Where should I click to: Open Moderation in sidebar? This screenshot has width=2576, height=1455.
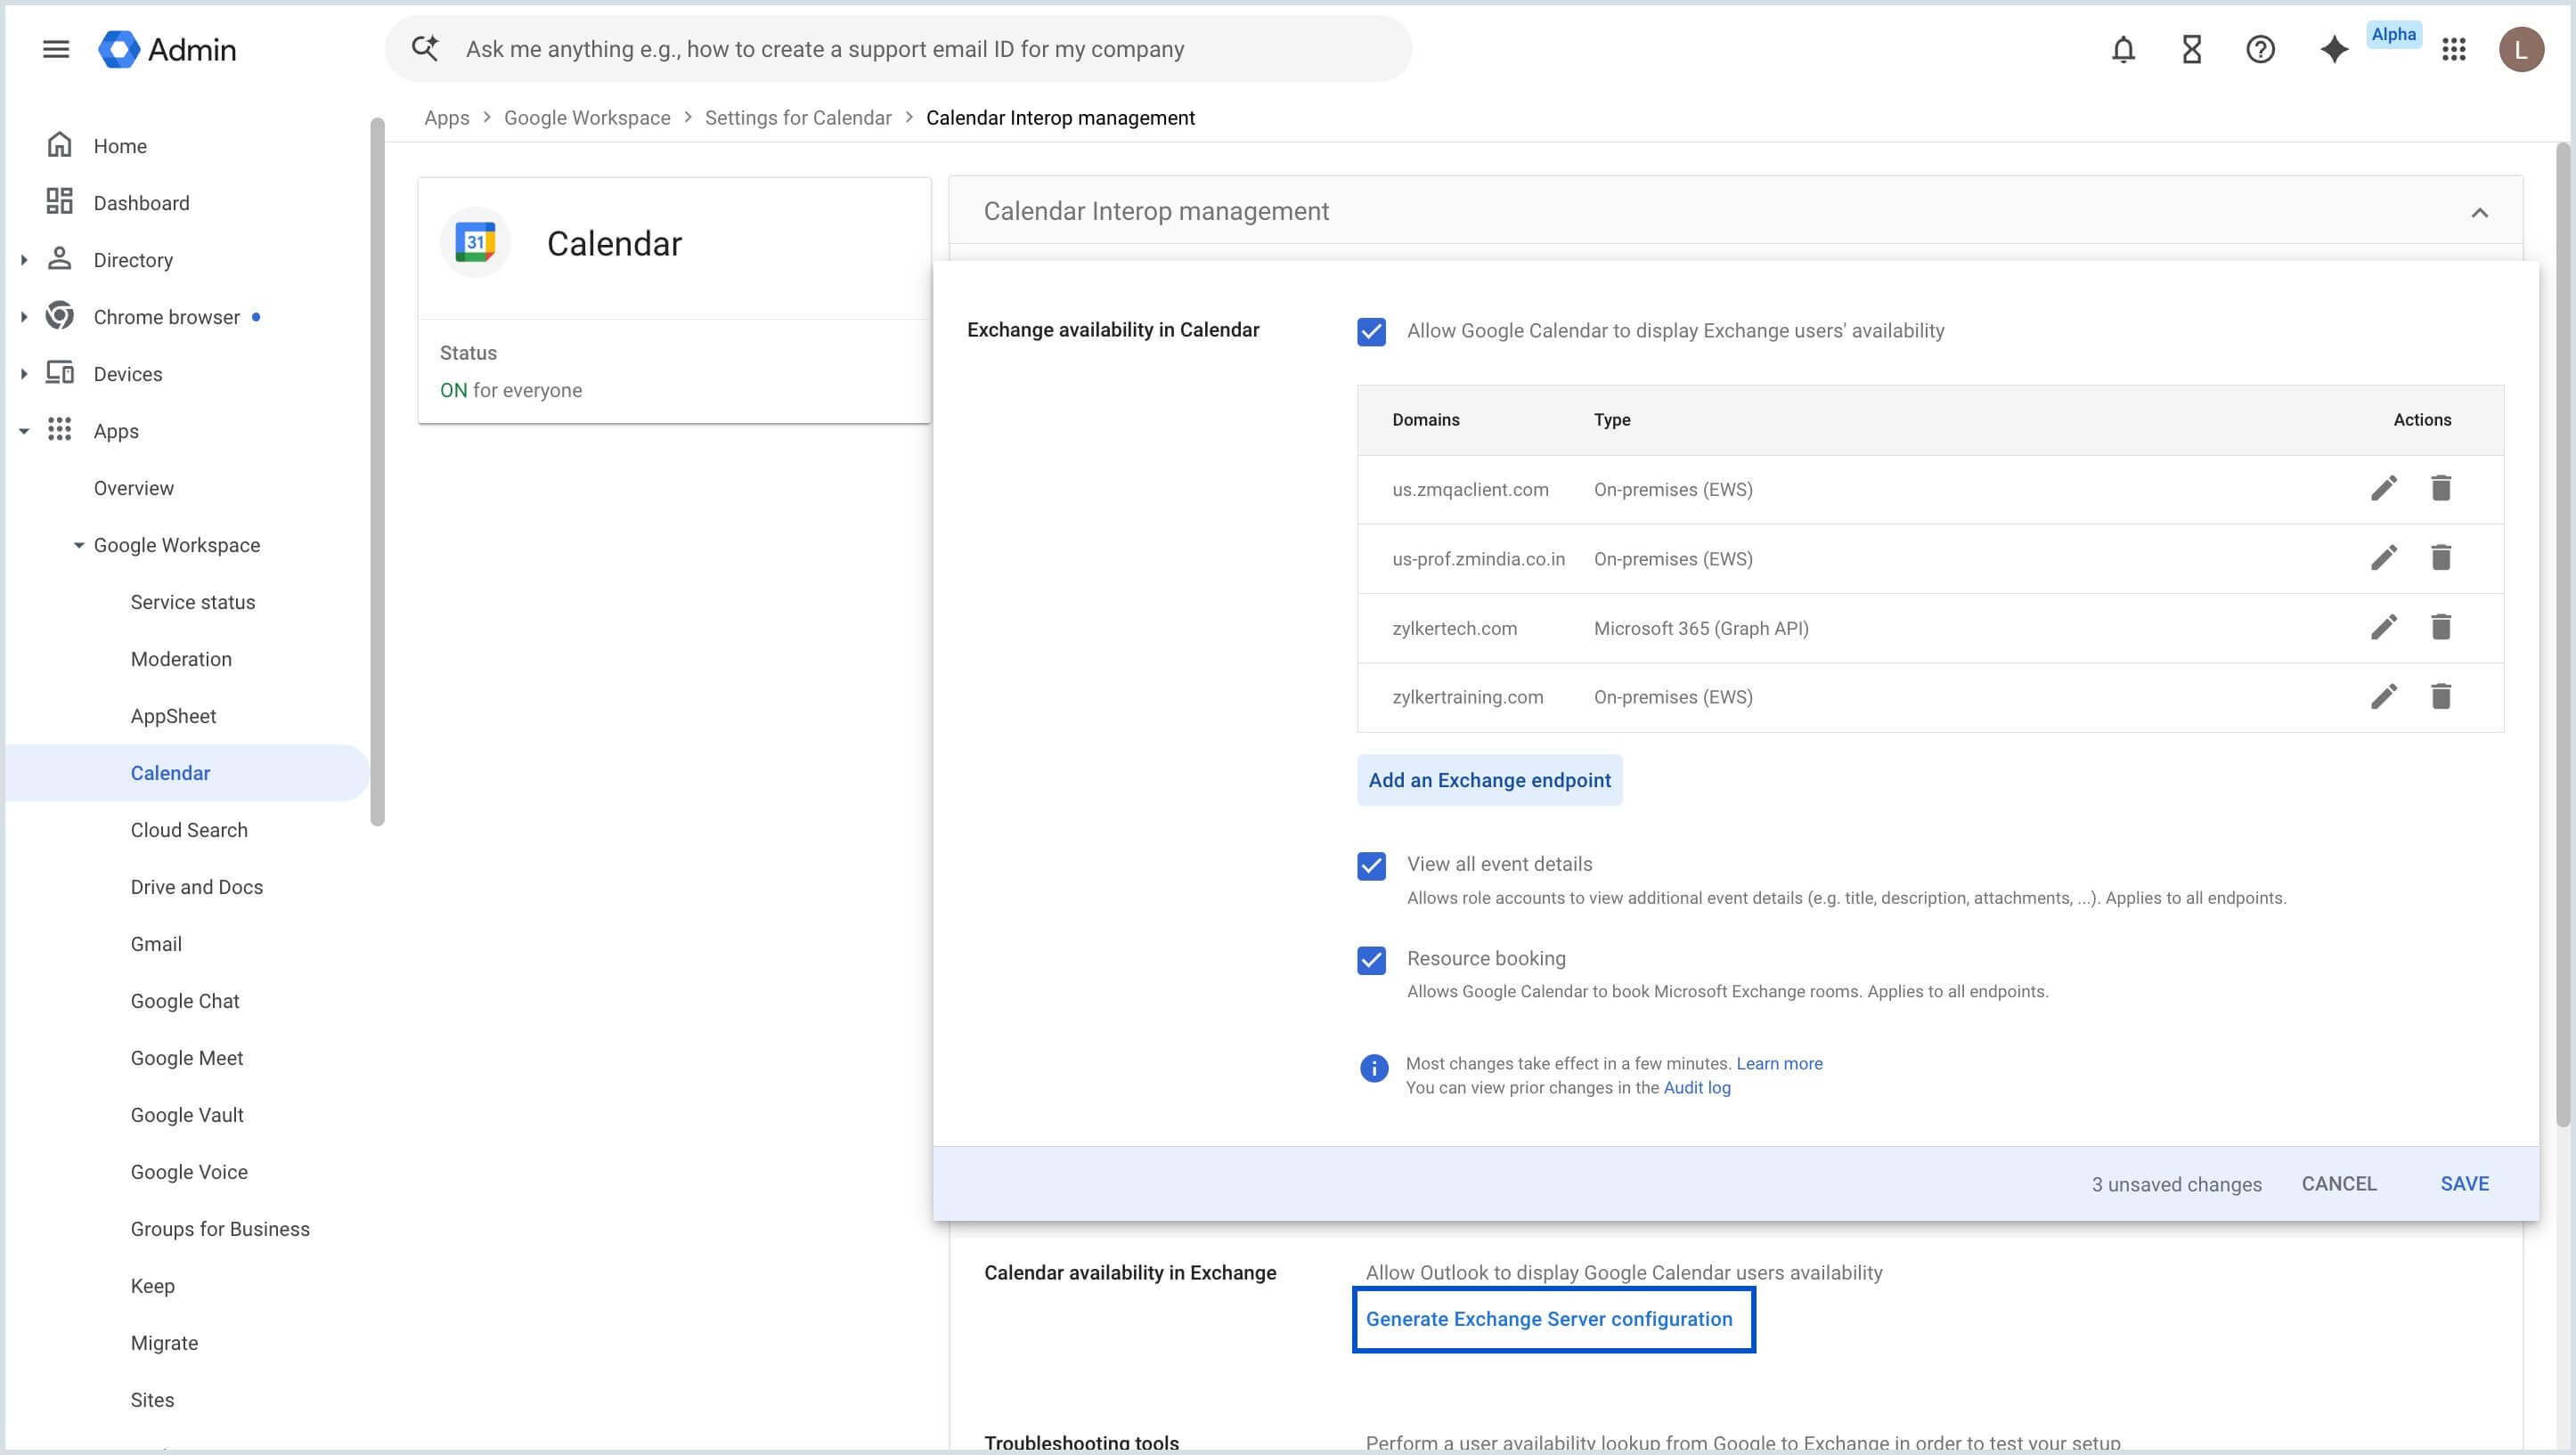click(x=181, y=659)
